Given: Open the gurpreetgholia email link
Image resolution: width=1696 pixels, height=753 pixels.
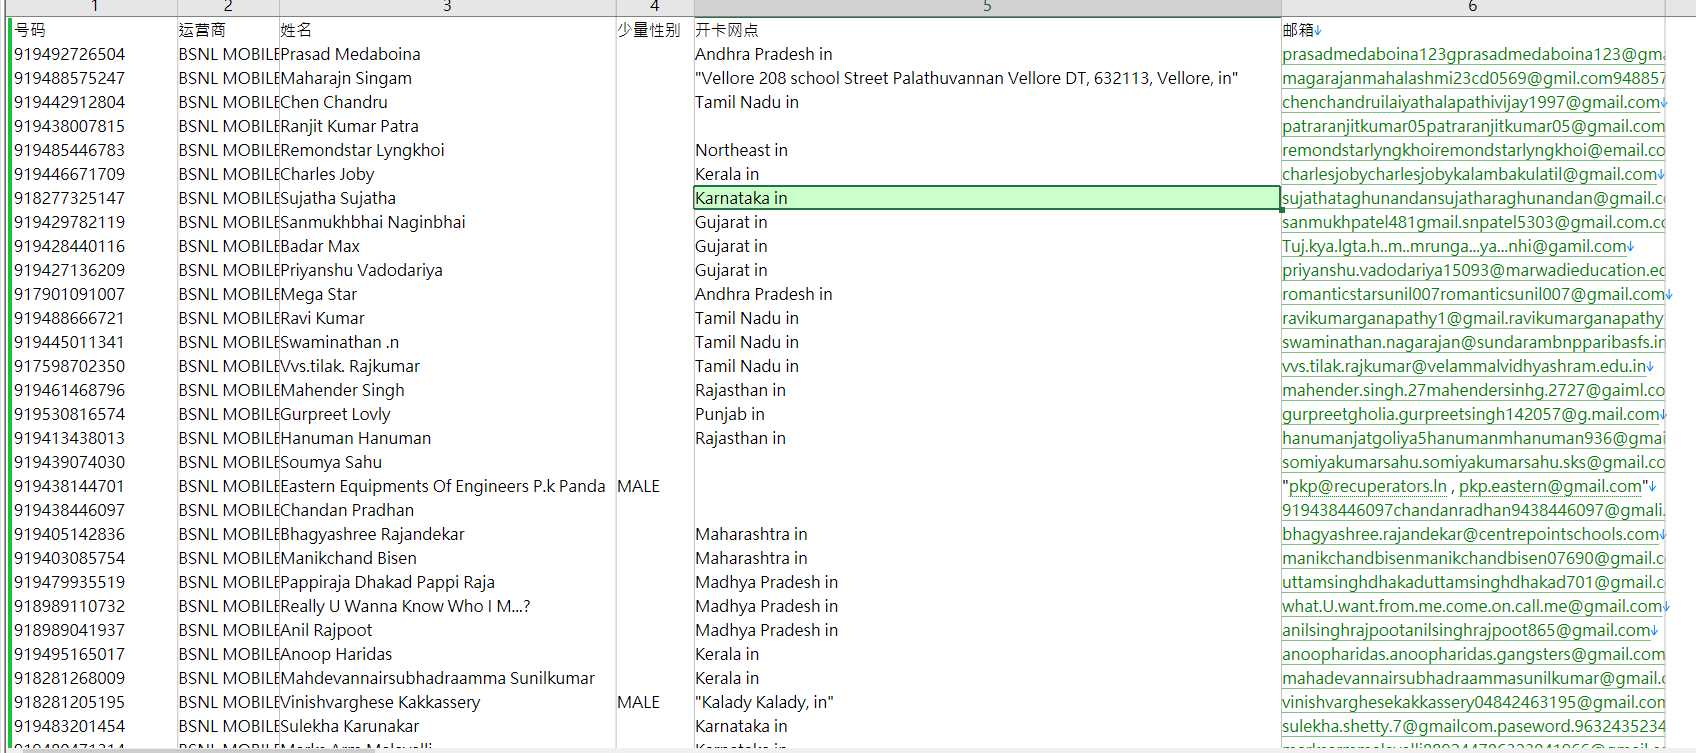Looking at the screenshot, I should click(x=1471, y=414).
